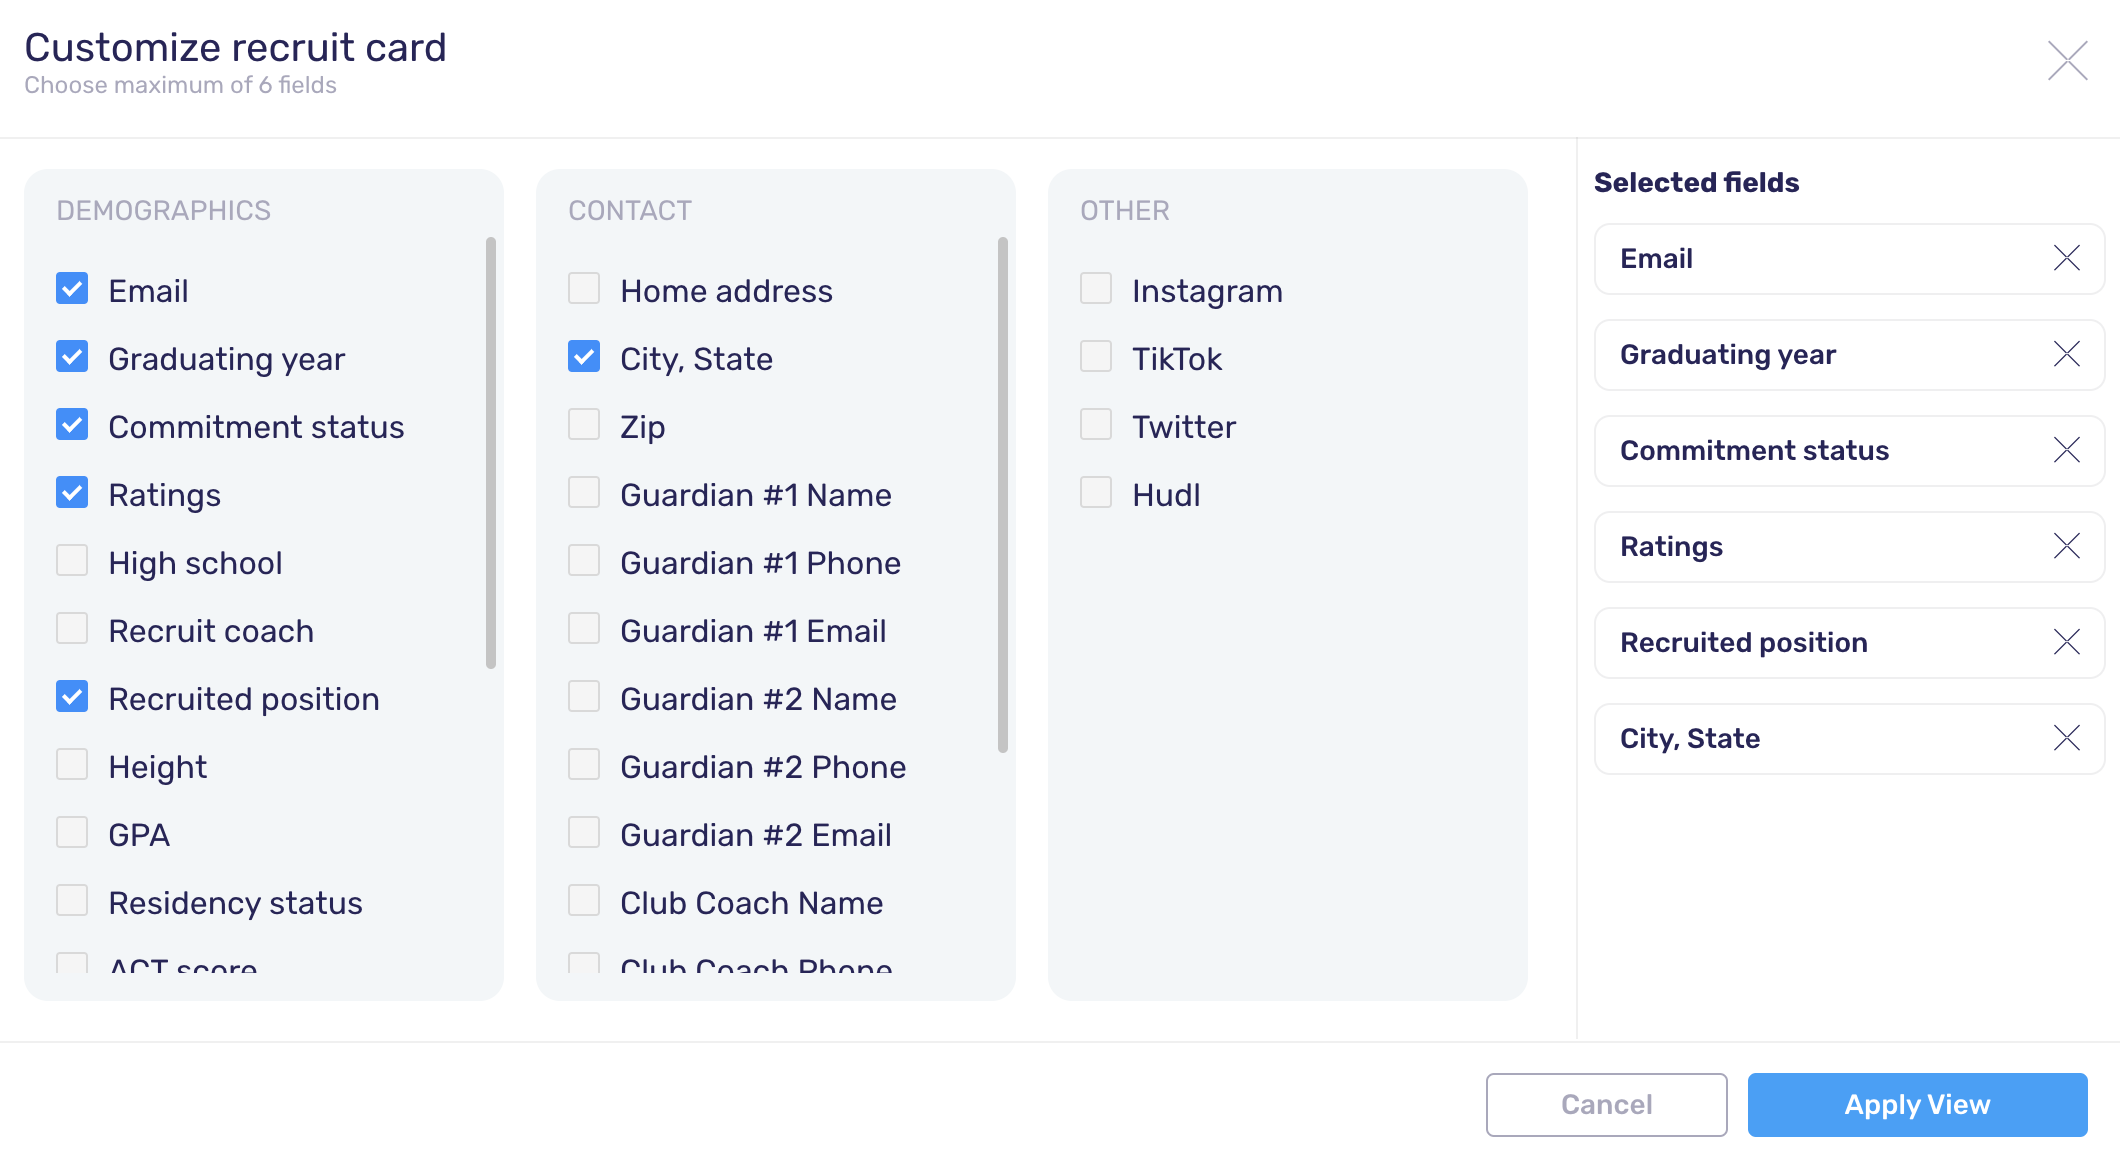Click the Apply View button

(1917, 1104)
